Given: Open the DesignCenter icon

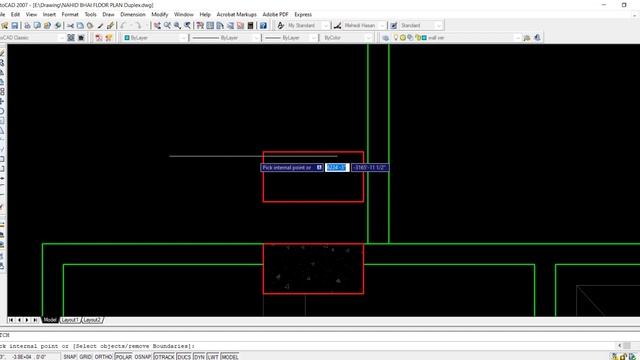Looking at the screenshot, I should click(210, 25).
